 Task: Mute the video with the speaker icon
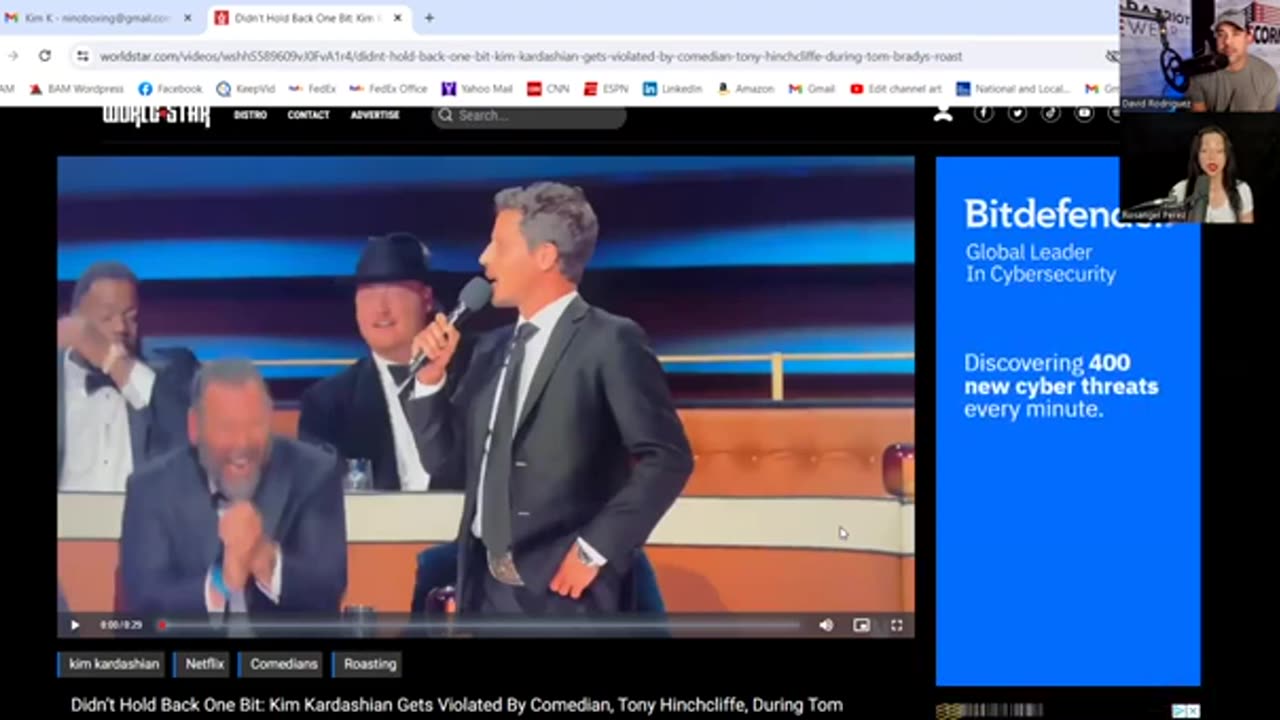(826, 625)
